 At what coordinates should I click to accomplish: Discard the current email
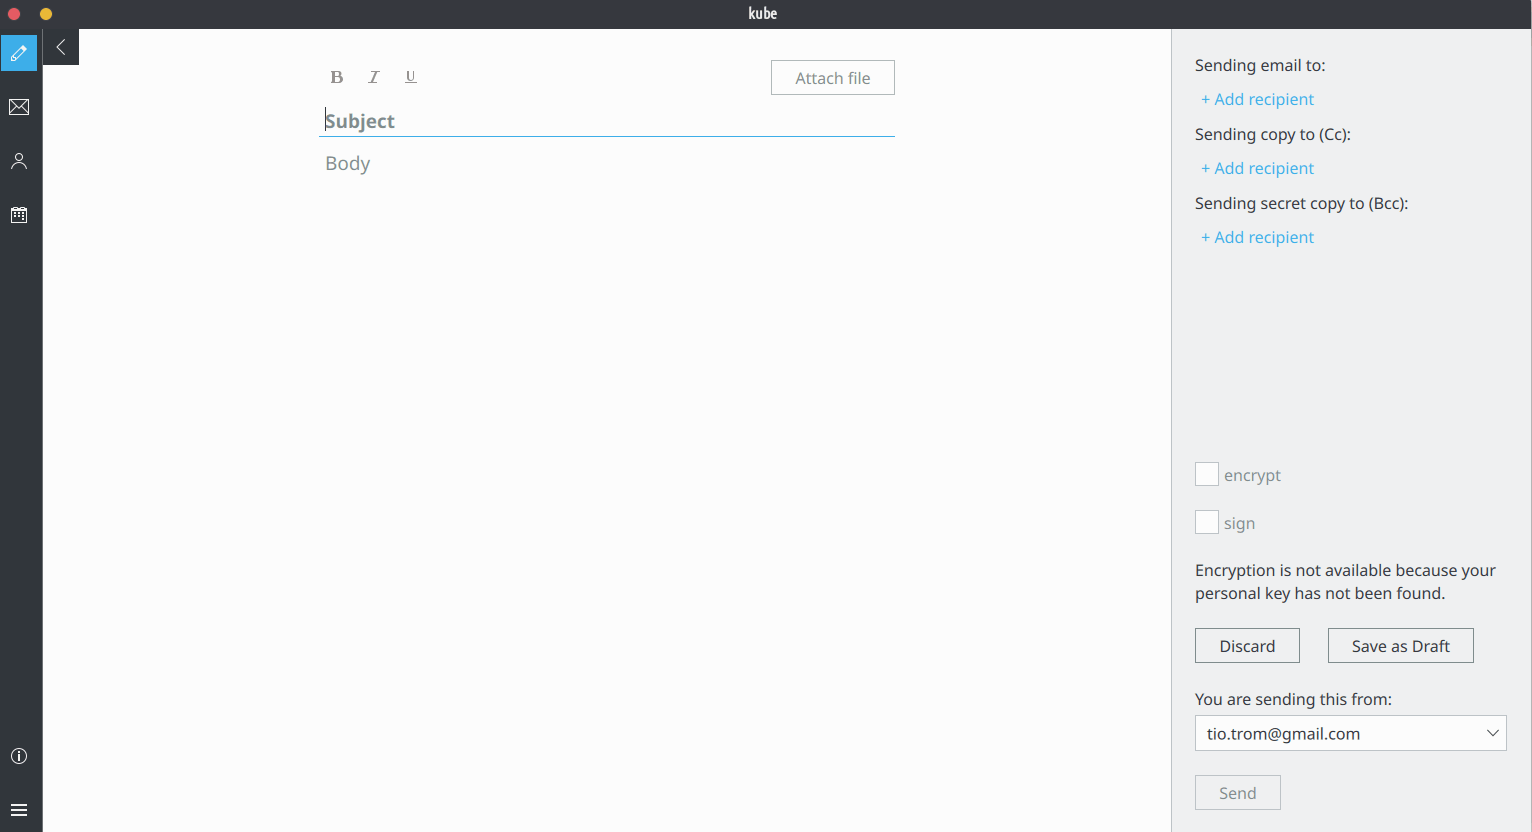click(1247, 646)
